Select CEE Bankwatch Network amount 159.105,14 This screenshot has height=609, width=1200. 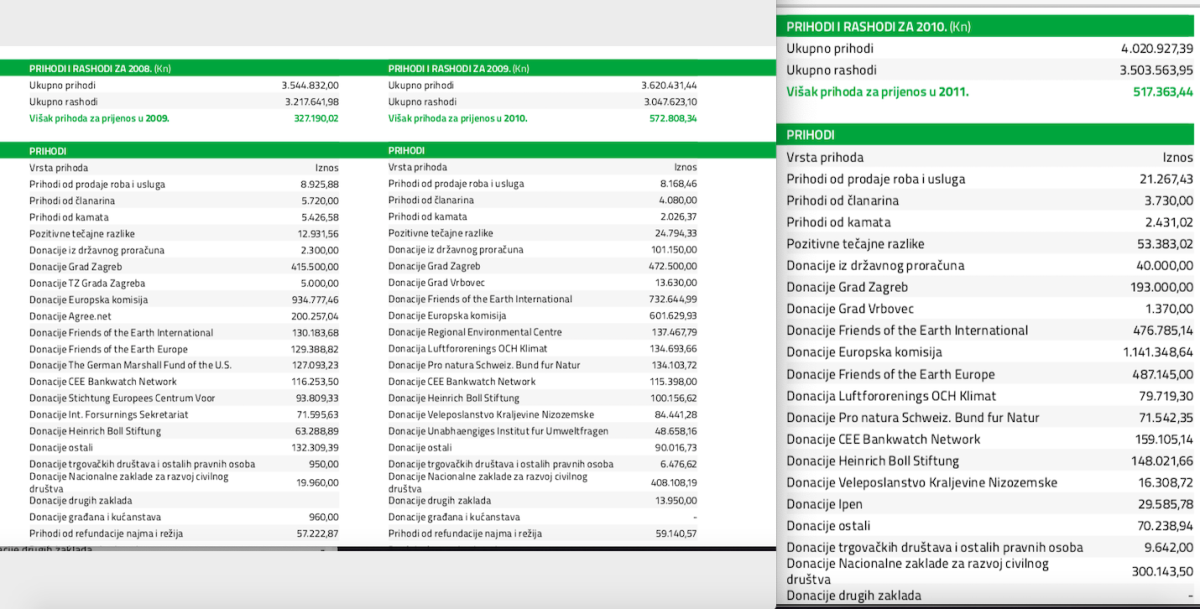pos(1163,440)
